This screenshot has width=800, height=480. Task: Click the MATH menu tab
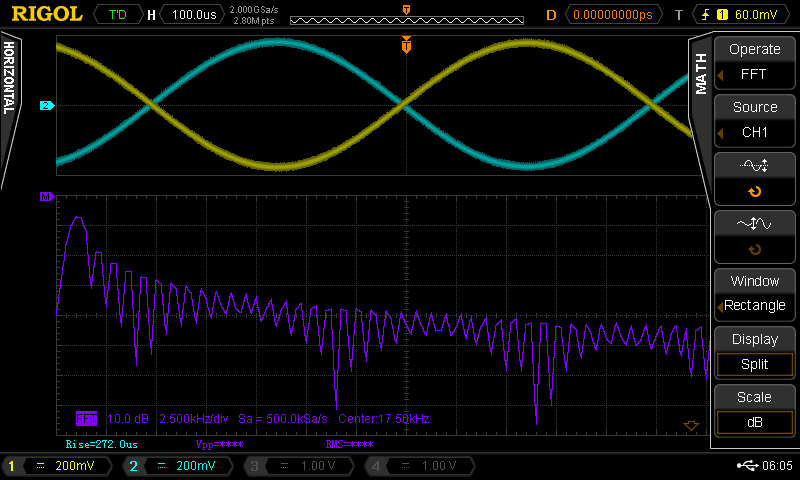[701, 74]
